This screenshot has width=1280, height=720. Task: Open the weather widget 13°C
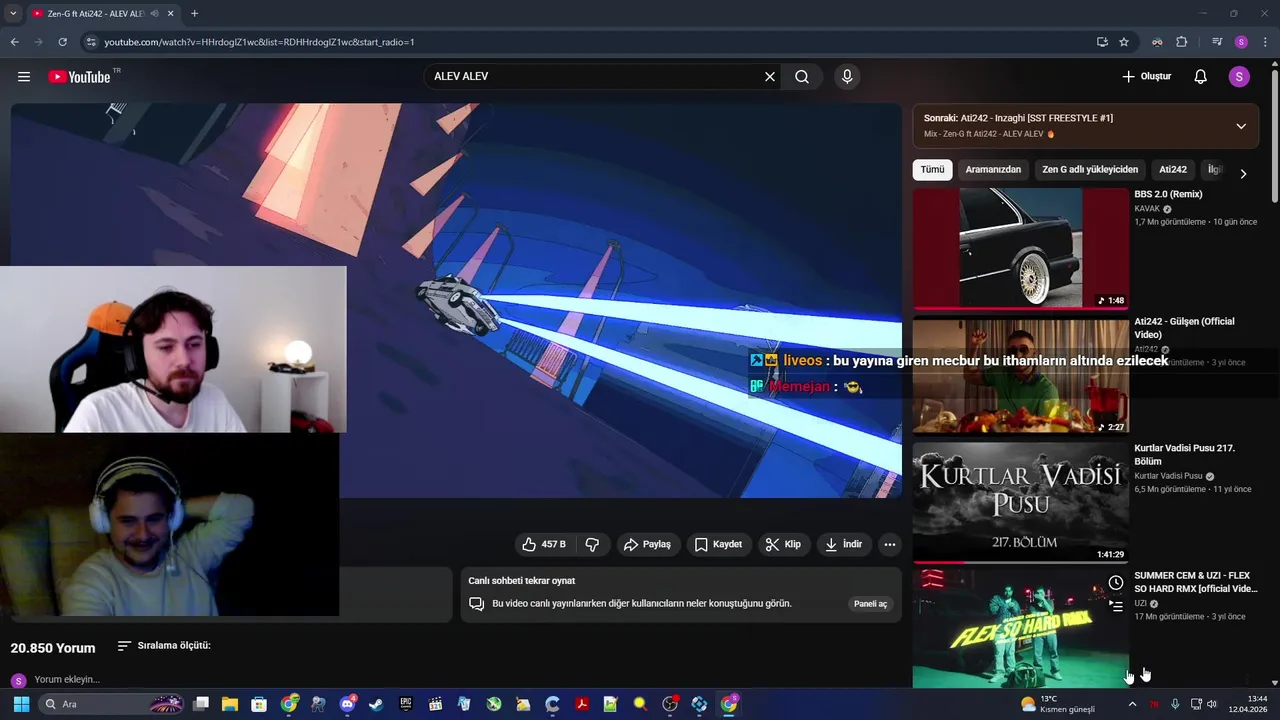pyautogui.click(x=1058, y=704)
